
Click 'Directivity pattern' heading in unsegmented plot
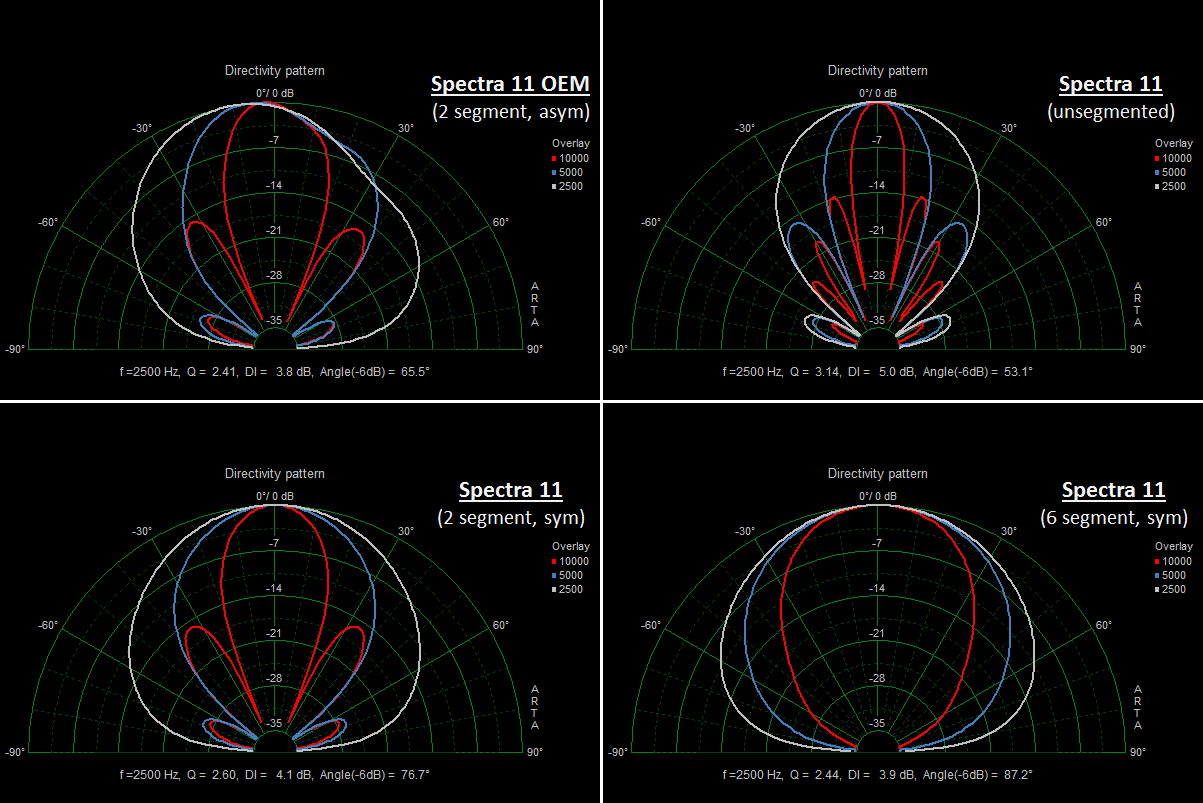tap(877, 71)
